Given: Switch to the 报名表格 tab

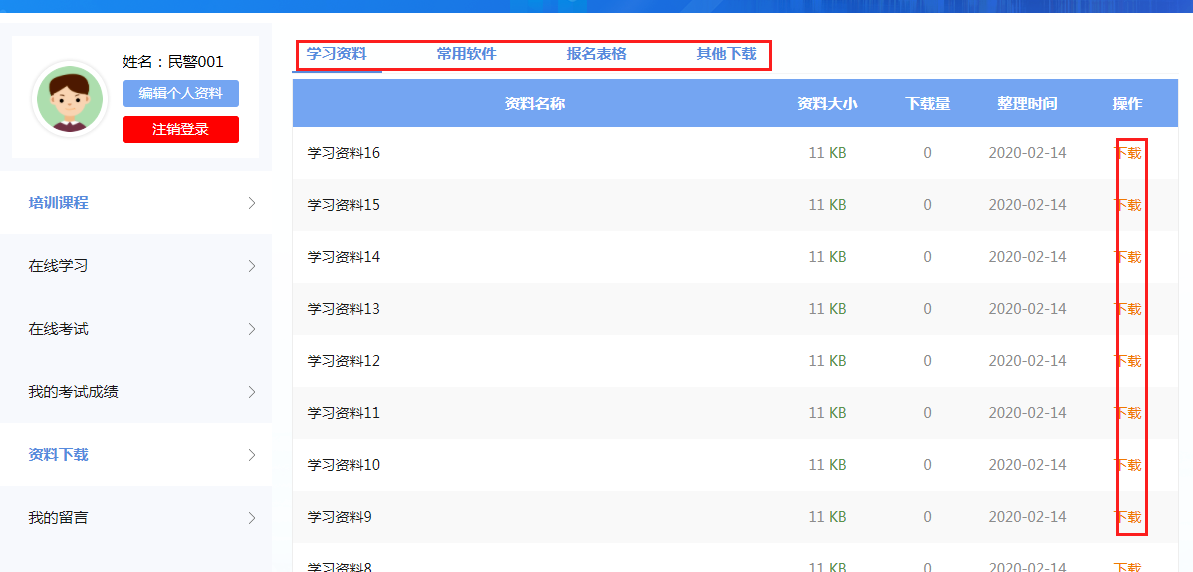Looking at the screenshot, I should point(596,54).
